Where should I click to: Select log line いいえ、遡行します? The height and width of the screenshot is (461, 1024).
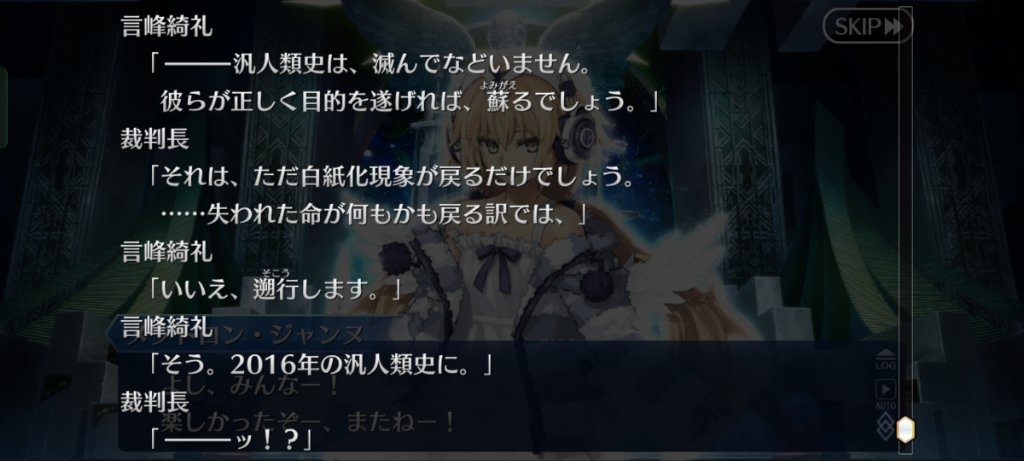(275, 290)
